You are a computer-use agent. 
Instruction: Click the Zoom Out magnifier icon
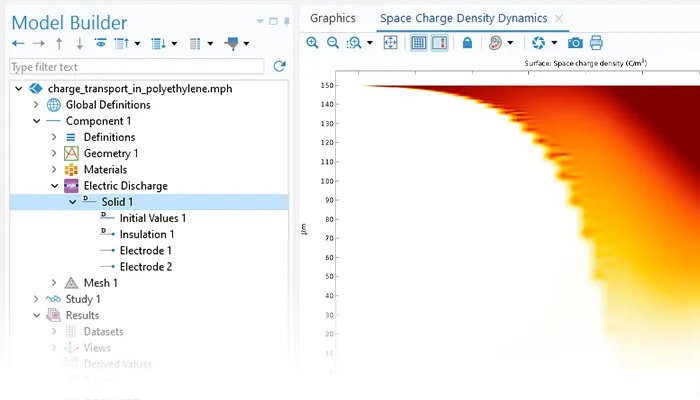click(333, 43)
